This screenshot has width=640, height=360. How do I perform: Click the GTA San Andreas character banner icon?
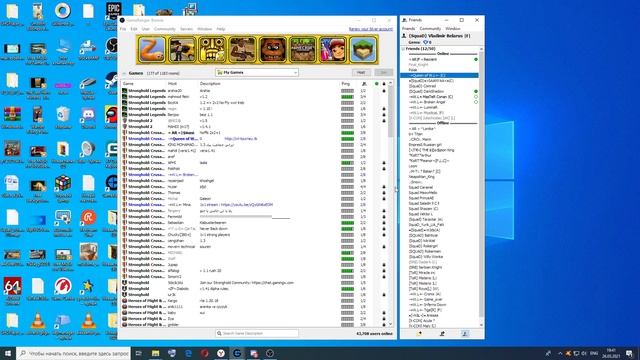tap(242, 49)
